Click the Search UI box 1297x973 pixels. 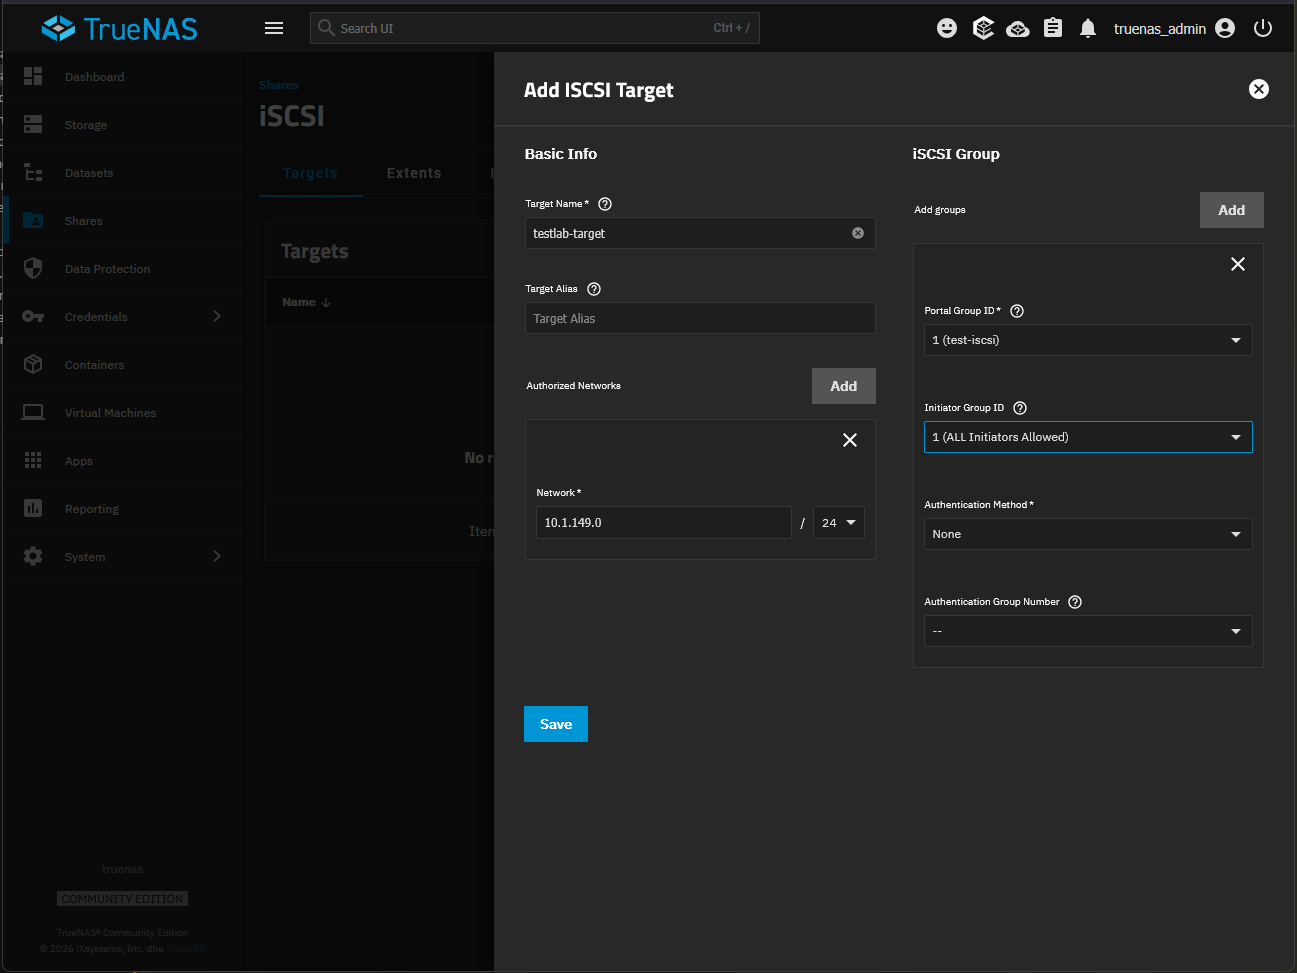(x=535, y=28)
